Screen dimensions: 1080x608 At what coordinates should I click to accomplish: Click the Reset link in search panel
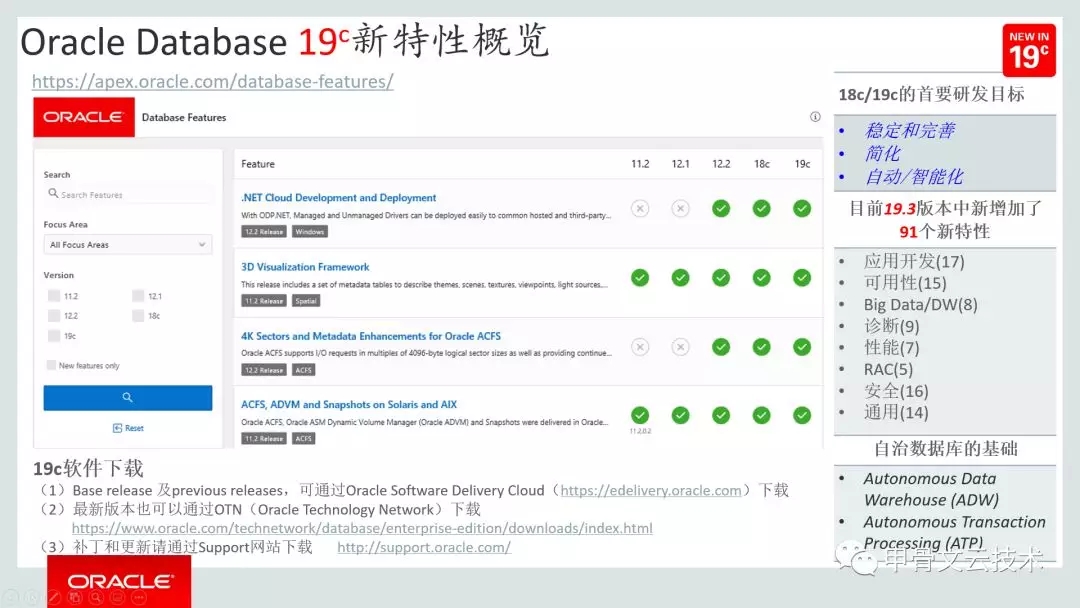128,428
